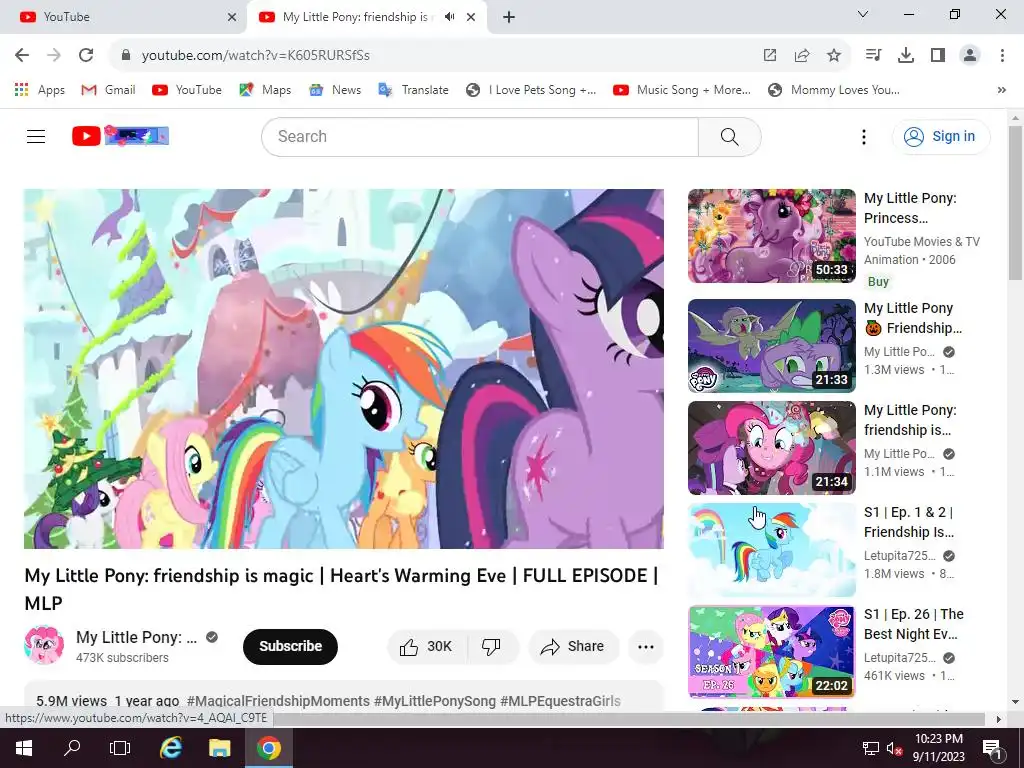Viewport: 1024px width, 768px height.
Task: Open Apps bookmark
Action: pyautogui.click(x=40, y=90)
